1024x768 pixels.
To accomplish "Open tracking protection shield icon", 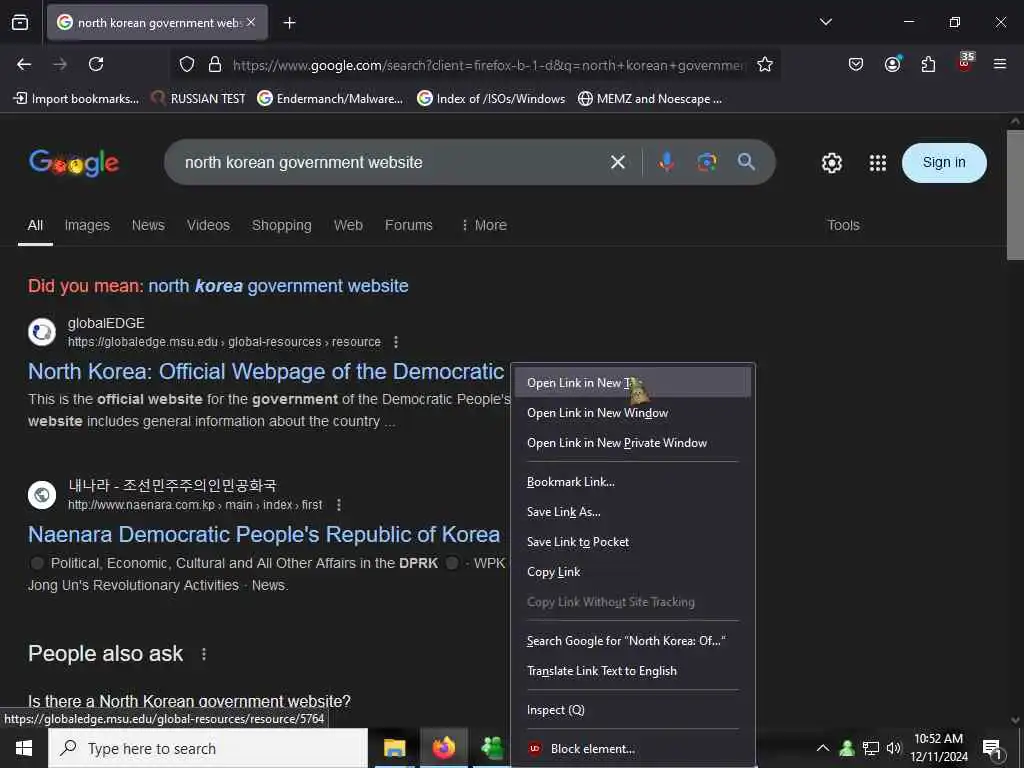I will (187, 65).
